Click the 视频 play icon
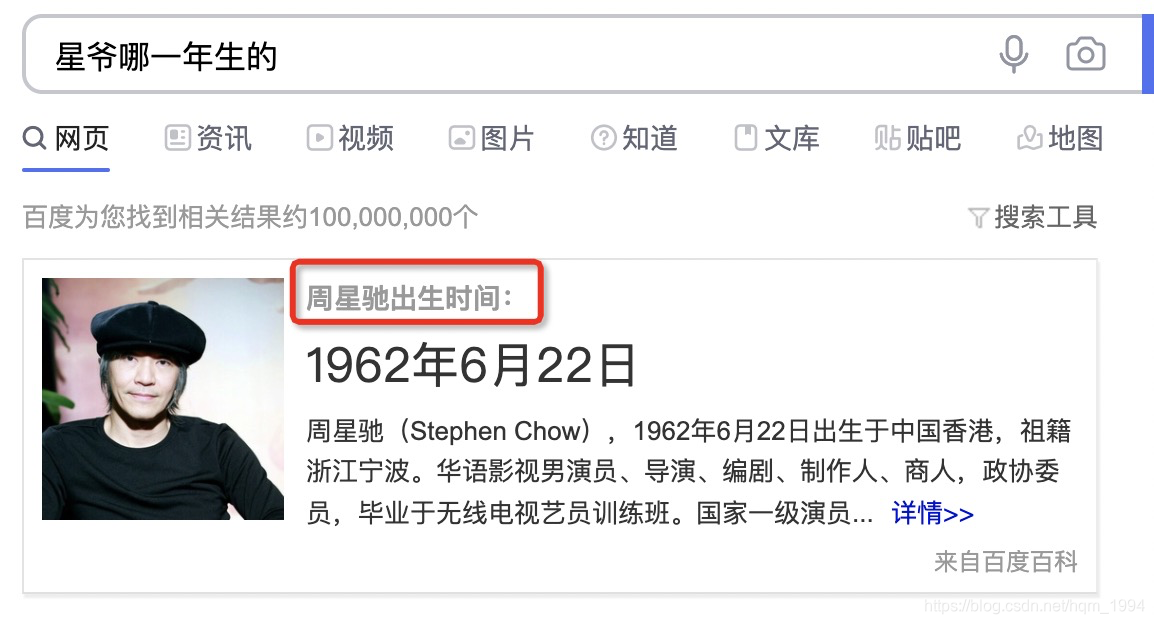The image size is (1154, 624). click(x=319, y=138)
